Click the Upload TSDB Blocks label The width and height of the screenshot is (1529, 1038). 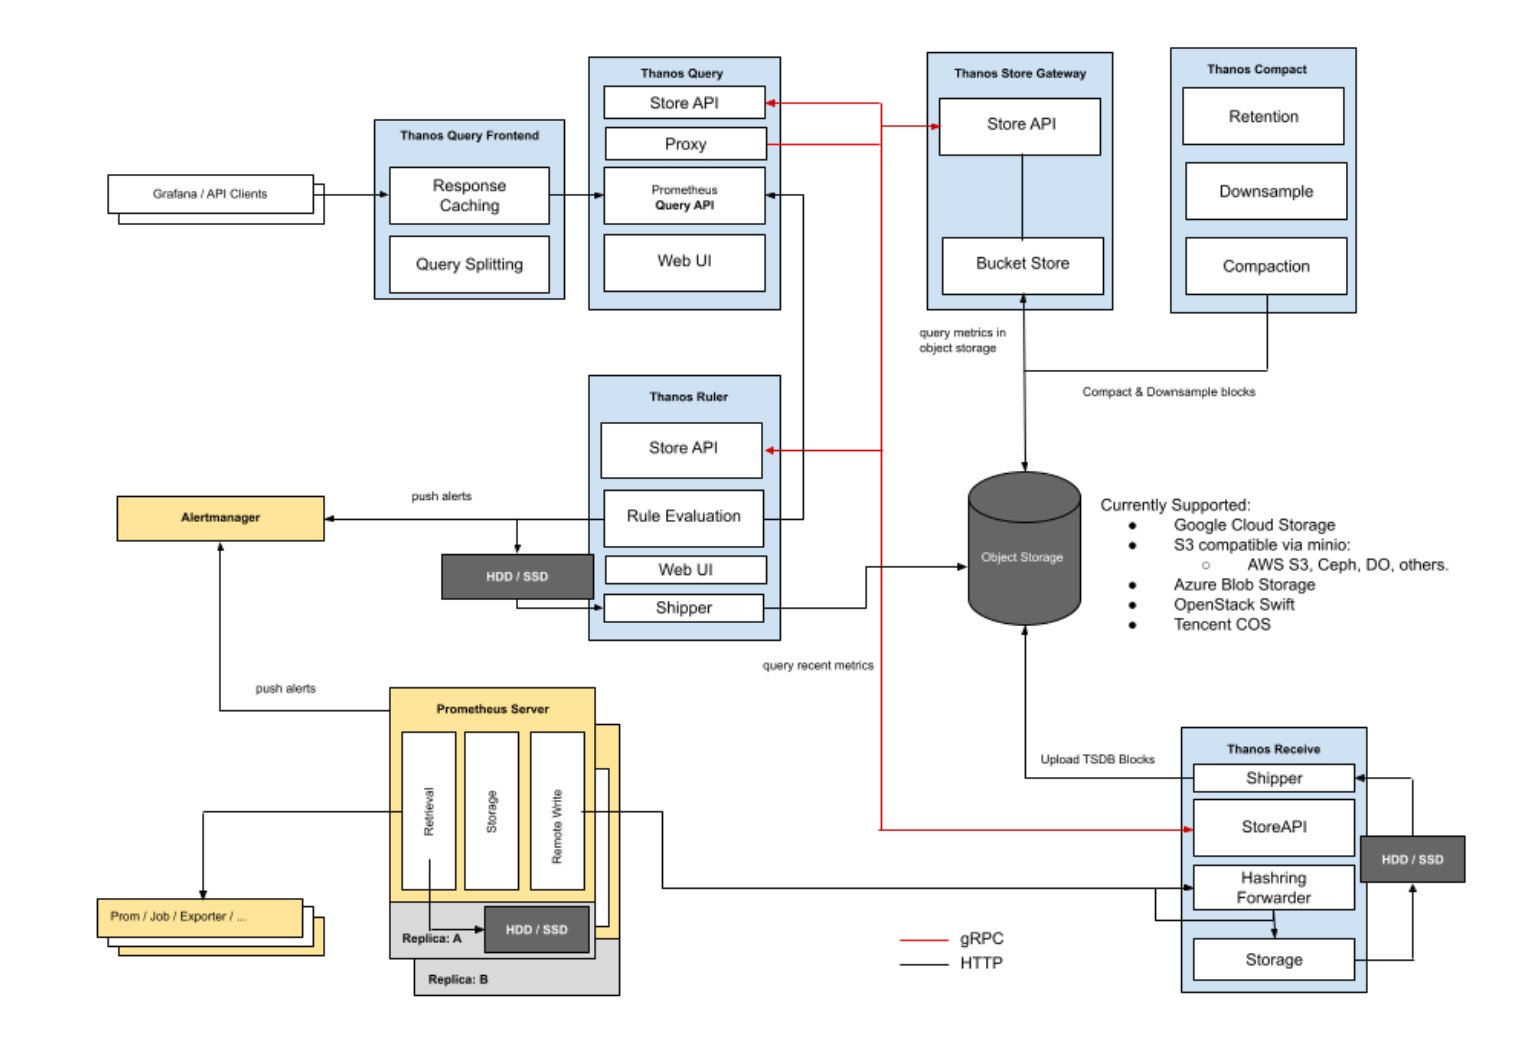[1097, 760]
